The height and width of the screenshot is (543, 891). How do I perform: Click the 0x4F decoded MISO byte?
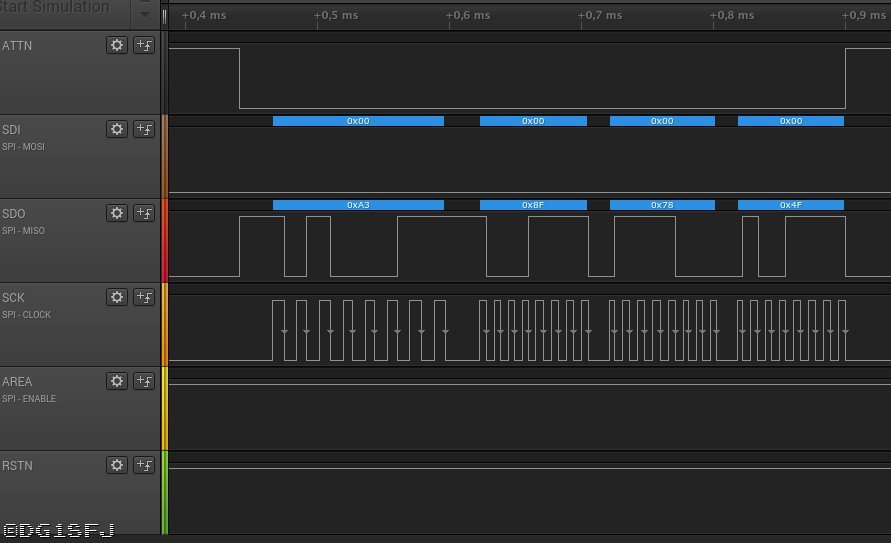tap(790, 205)
